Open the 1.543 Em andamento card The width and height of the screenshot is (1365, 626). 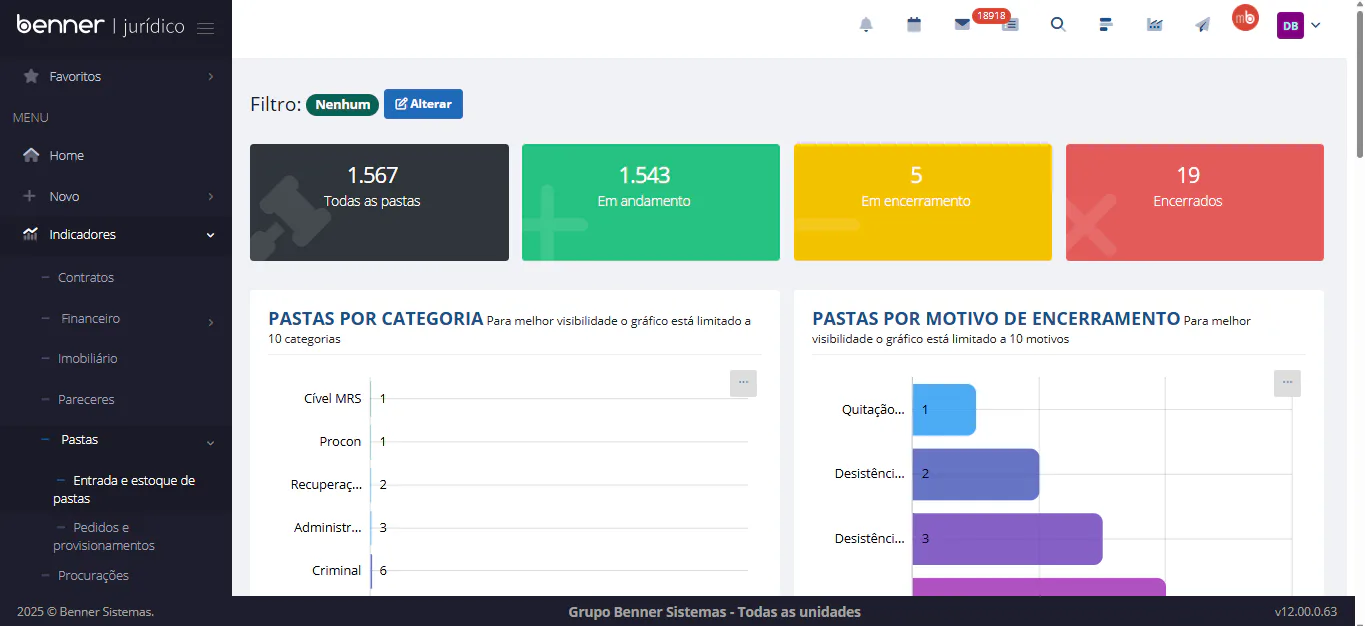pyautogui.click(x=651, y=202)
